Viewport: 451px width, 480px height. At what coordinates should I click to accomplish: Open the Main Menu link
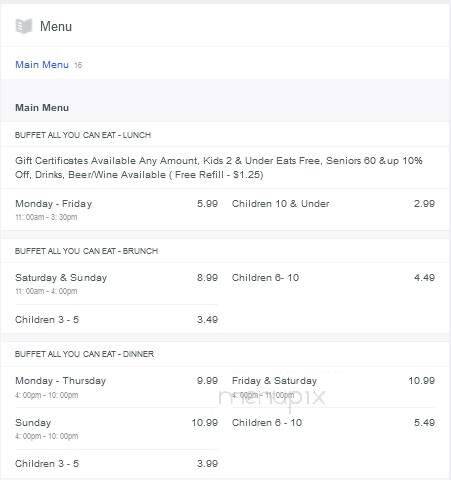pyautogui.click(x=42, y=64)
